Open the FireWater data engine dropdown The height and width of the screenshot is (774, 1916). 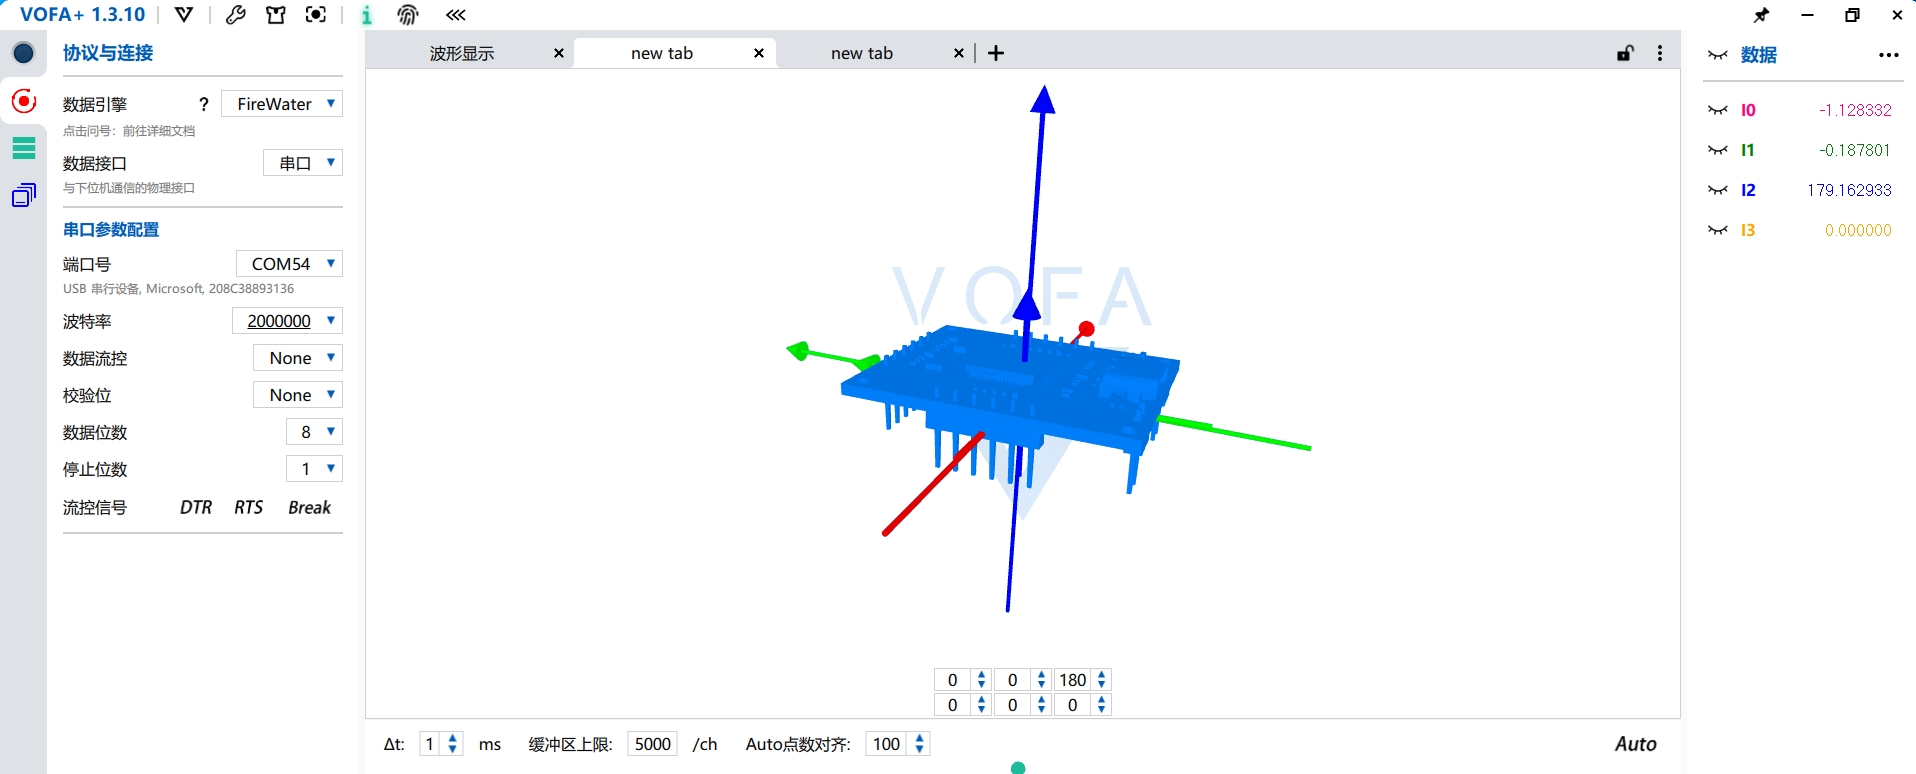click(x=282, y=104)
